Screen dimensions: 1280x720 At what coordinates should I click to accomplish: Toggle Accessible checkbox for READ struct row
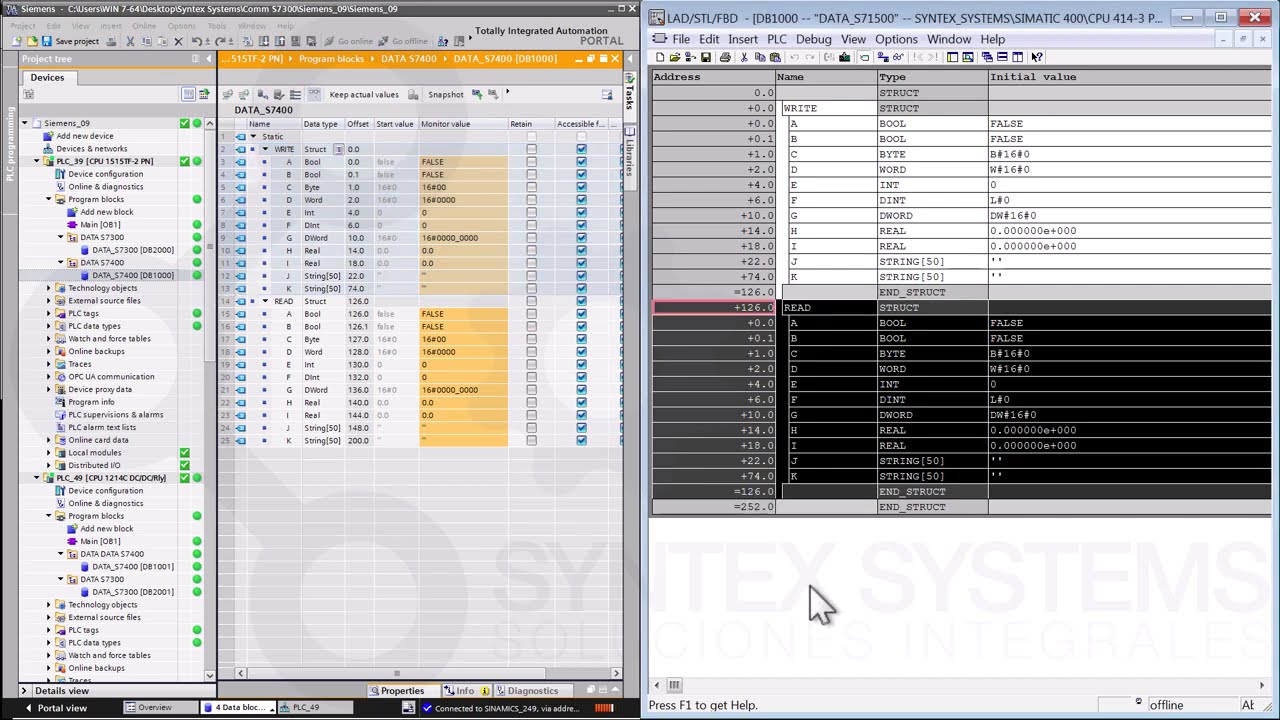pos(581,301)
